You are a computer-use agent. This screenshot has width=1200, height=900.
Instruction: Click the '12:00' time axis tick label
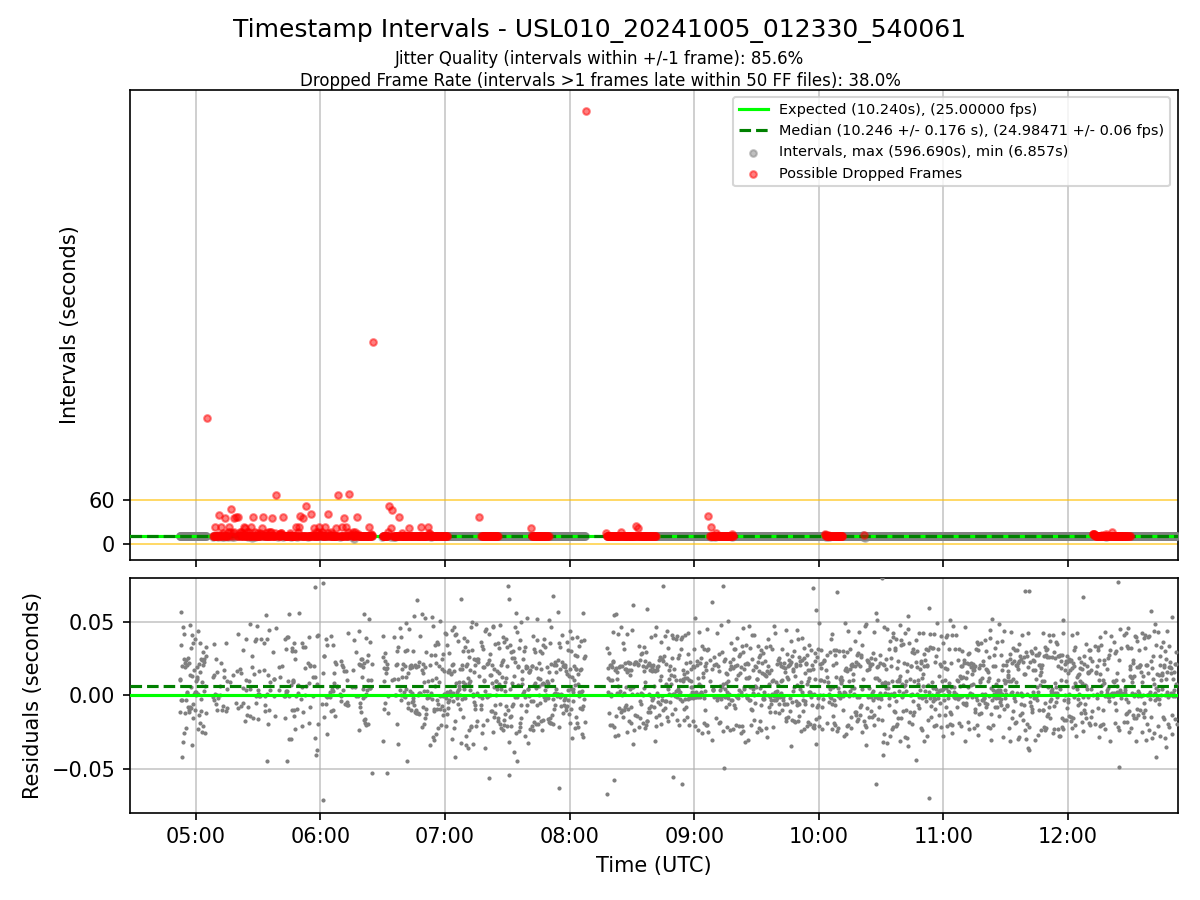click(1068, 835)
